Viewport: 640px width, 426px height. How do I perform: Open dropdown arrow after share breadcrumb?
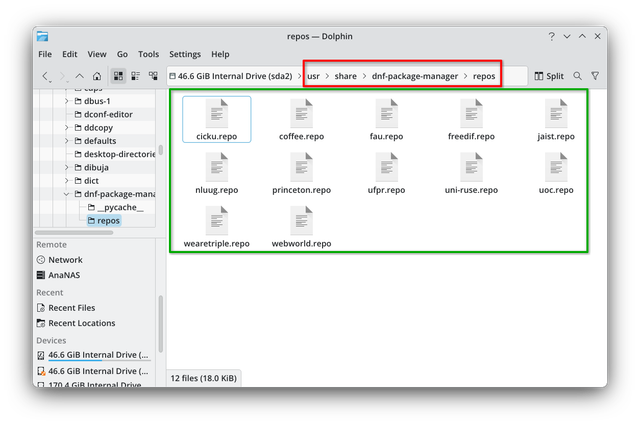(x=364, y=76)
